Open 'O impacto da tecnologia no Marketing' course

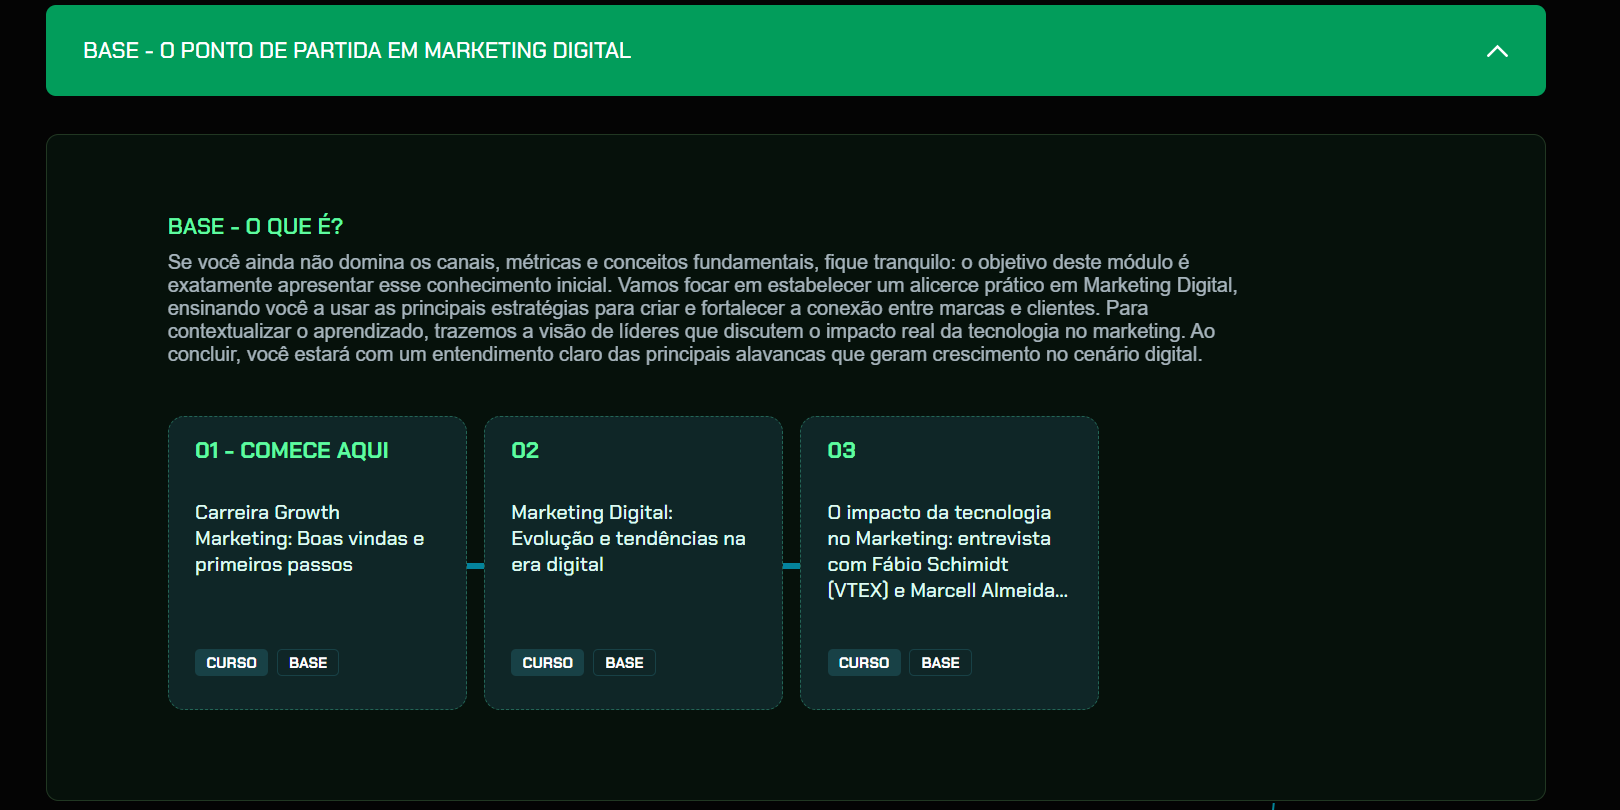pyautogui.click(x=947, y=551)
